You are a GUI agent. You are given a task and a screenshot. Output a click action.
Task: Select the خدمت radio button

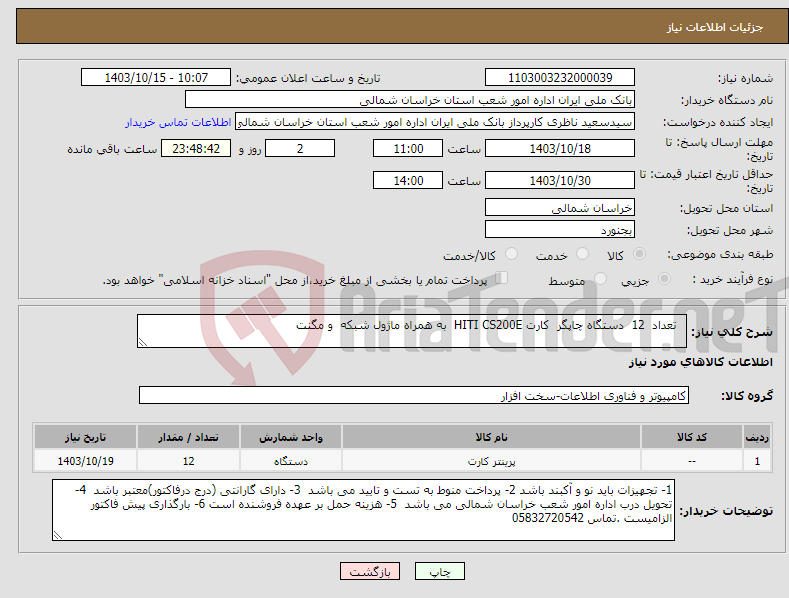point(582,254)
